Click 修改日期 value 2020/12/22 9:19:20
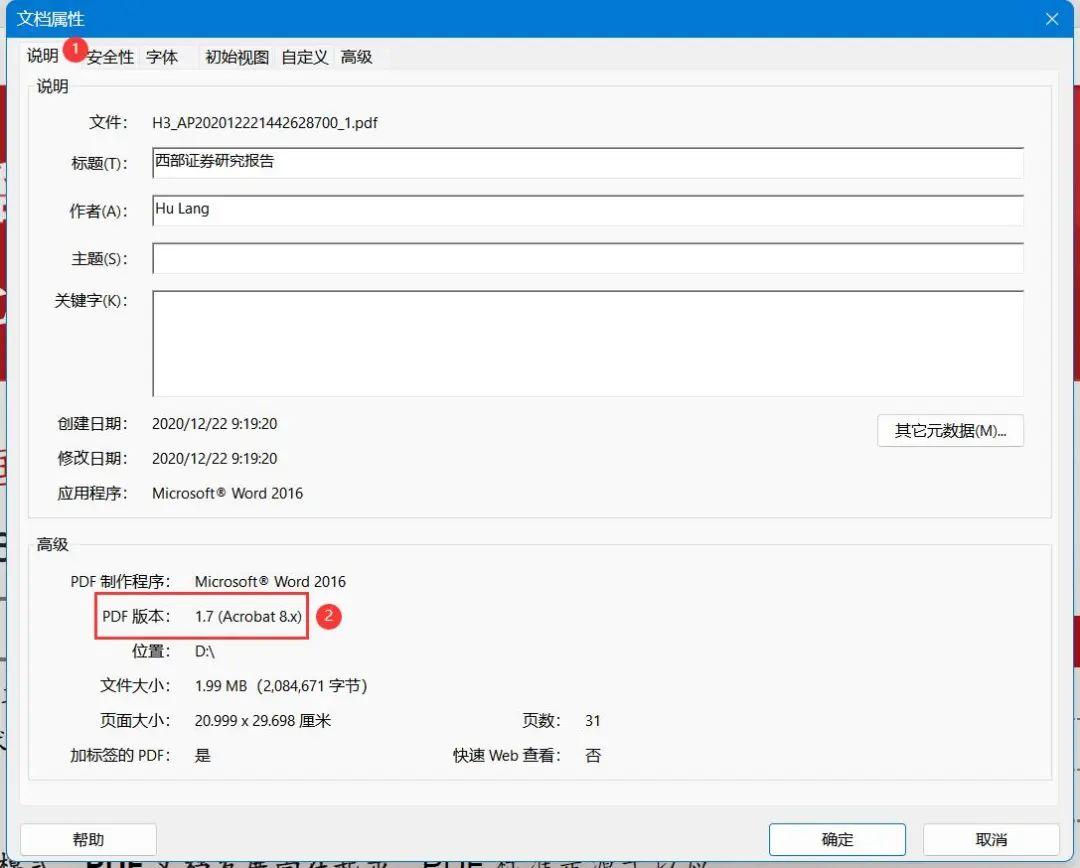Viewport: 1080px width, 868px height. [214, 459]
